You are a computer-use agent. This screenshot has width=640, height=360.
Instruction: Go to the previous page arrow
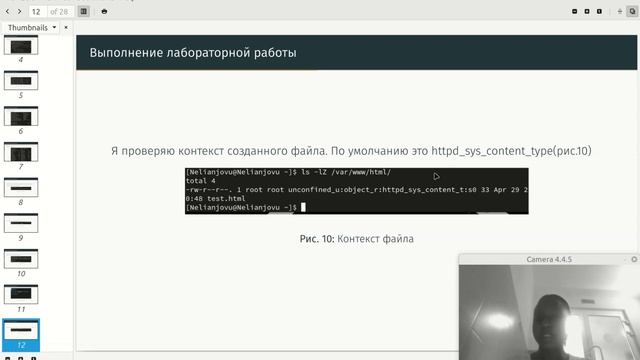click(x=7, y=11)
